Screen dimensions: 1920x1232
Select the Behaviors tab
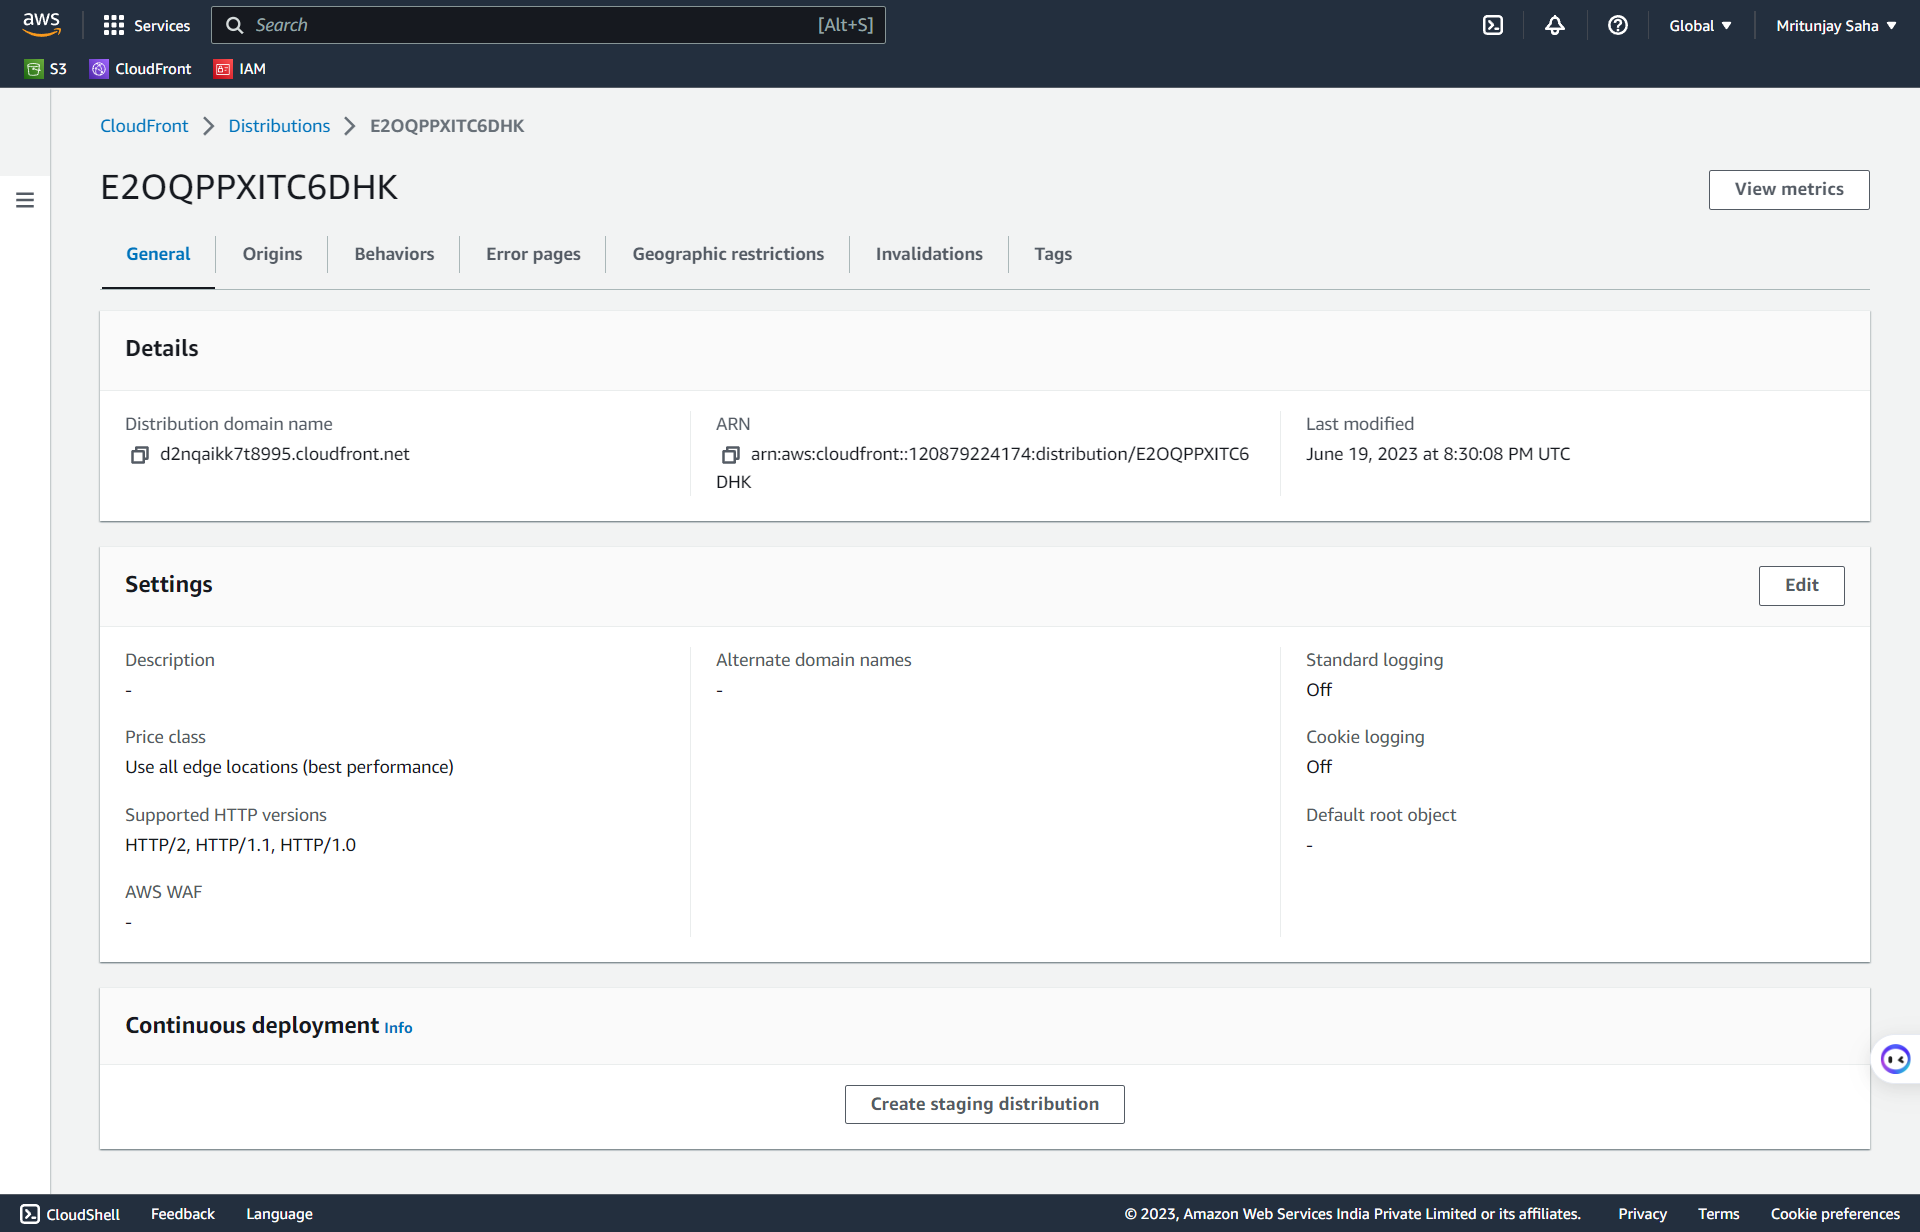pos(394,254)
